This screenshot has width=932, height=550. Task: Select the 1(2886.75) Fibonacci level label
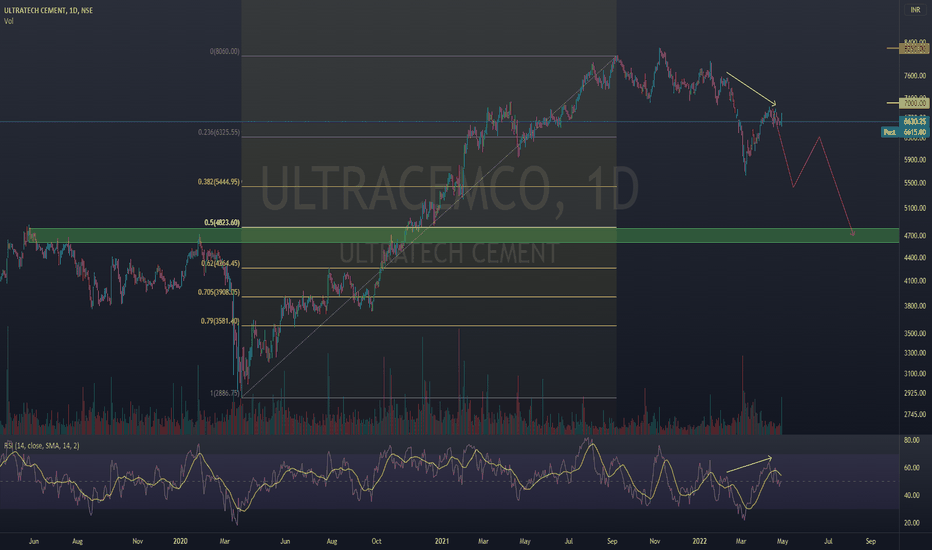point(224,393)
